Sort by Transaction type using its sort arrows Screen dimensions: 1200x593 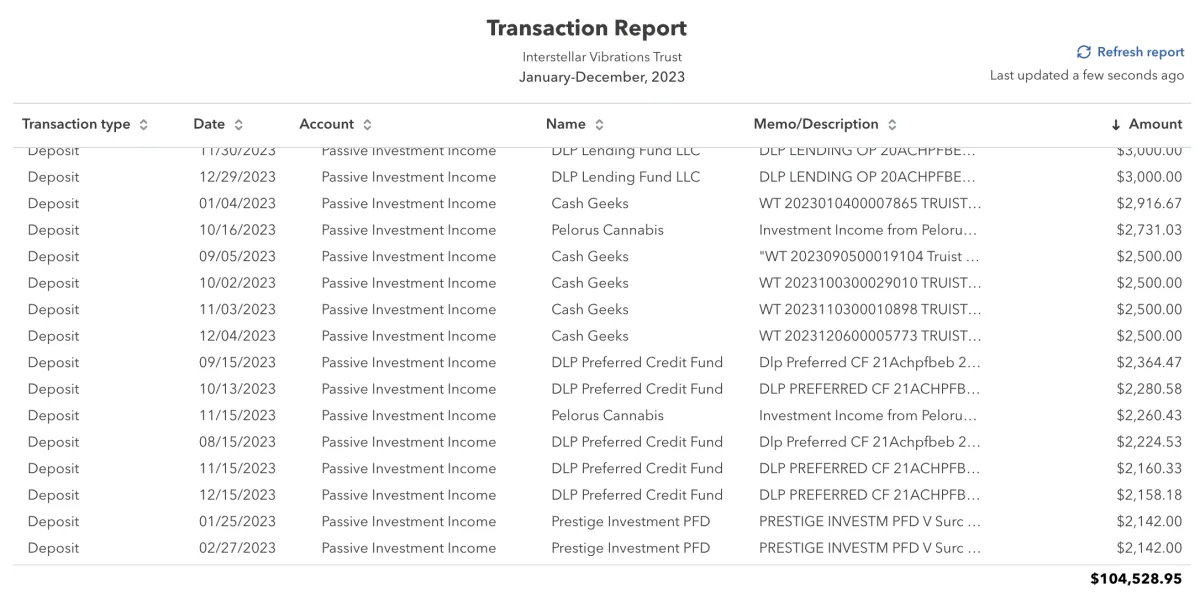[x=144, y=125]
